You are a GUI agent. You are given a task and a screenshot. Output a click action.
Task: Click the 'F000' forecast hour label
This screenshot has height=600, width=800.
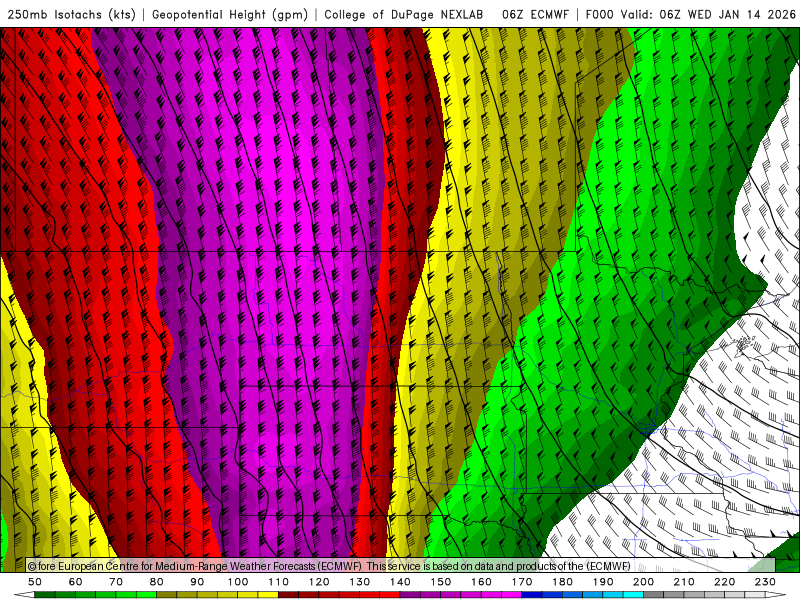[599, 14]
